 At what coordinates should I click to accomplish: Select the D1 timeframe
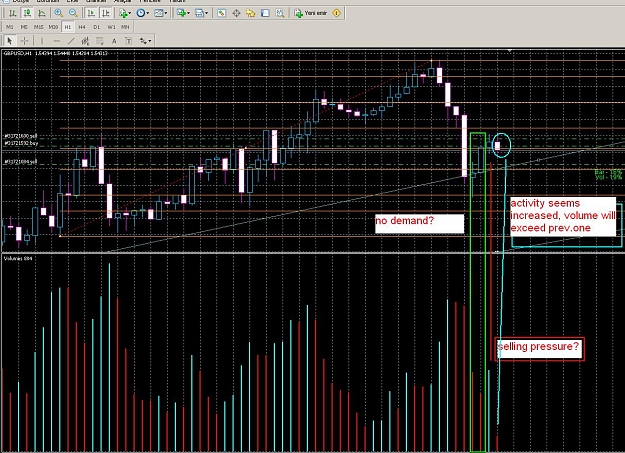[x=96, y=27]
